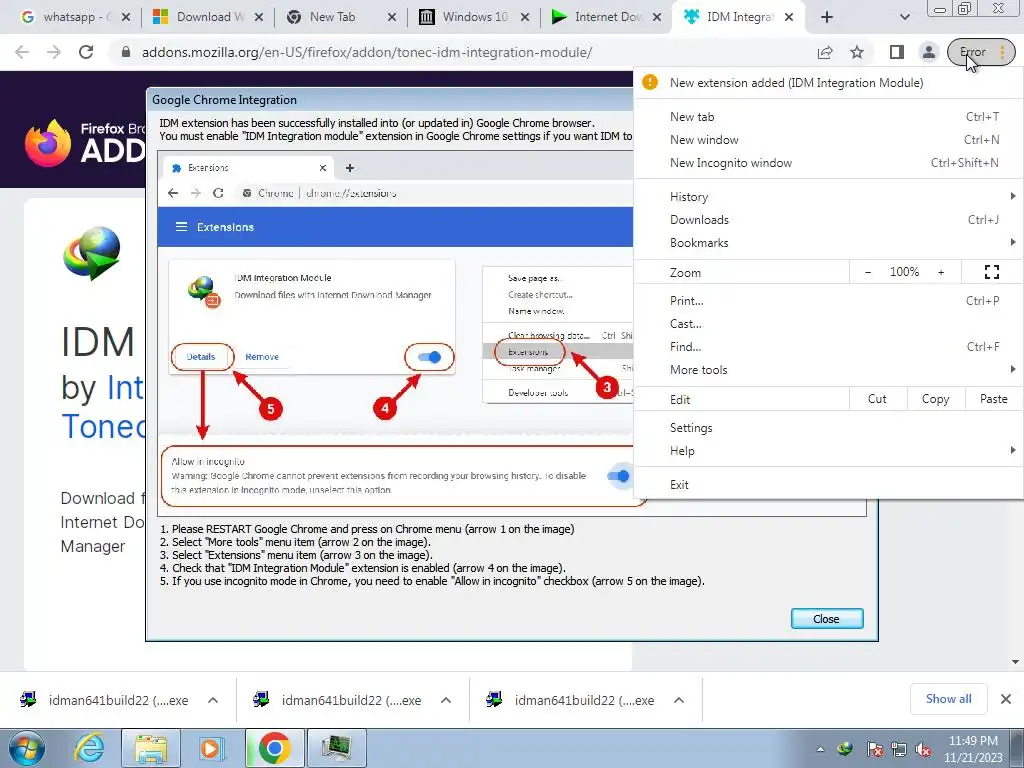Open the side panel icon
This screenshot has width=1024, height=768.
897,52
